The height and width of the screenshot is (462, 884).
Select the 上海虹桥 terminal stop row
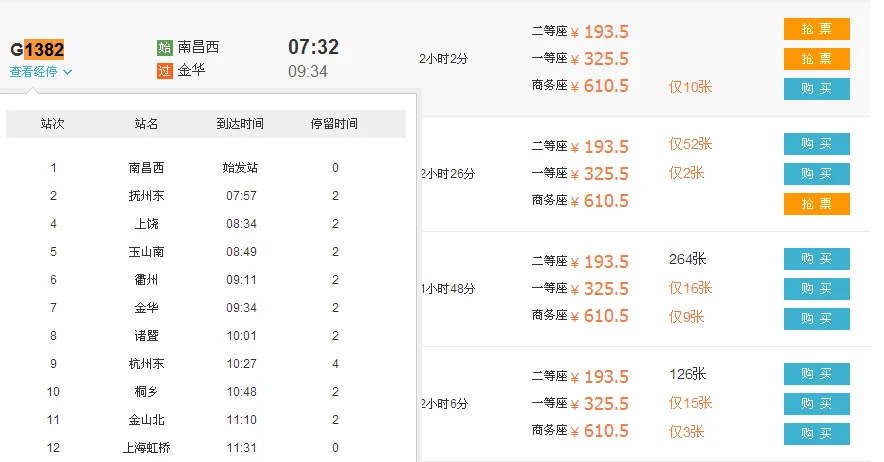(x=146, y=448)
